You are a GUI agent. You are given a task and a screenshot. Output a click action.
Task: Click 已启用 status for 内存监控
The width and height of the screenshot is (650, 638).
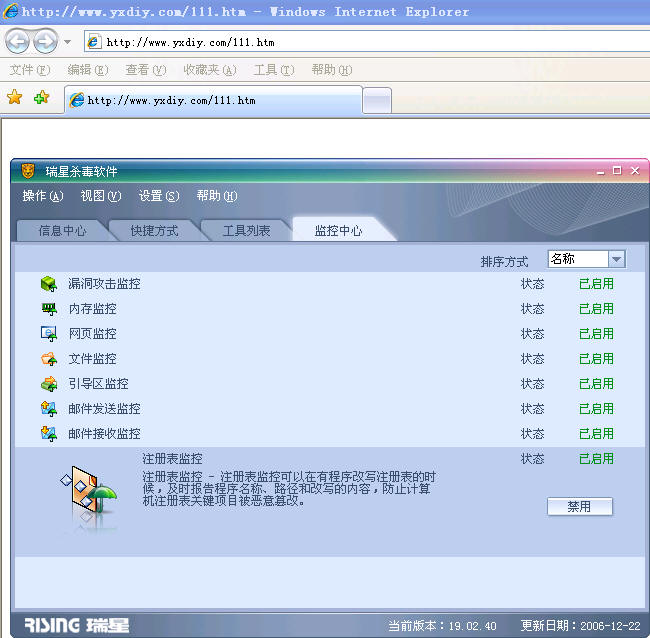click(596, 309)
